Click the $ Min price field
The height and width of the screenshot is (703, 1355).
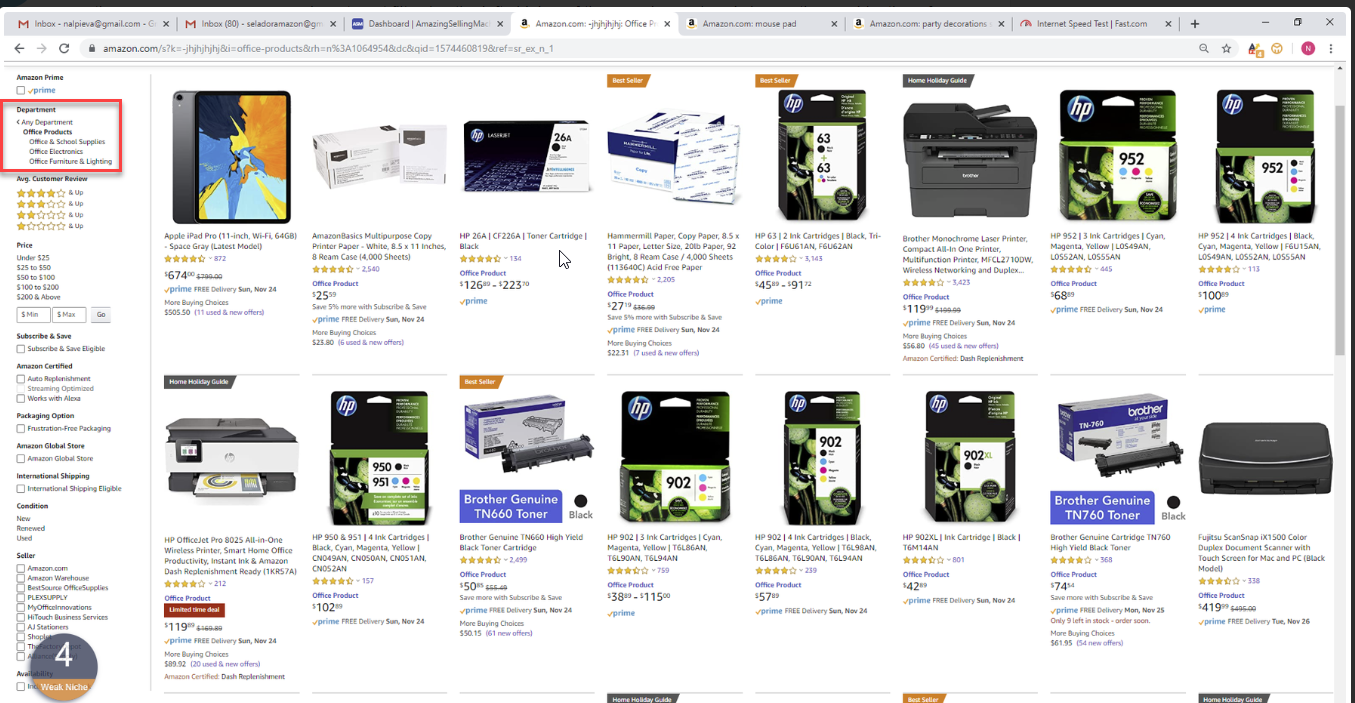[x=34, y=314]
